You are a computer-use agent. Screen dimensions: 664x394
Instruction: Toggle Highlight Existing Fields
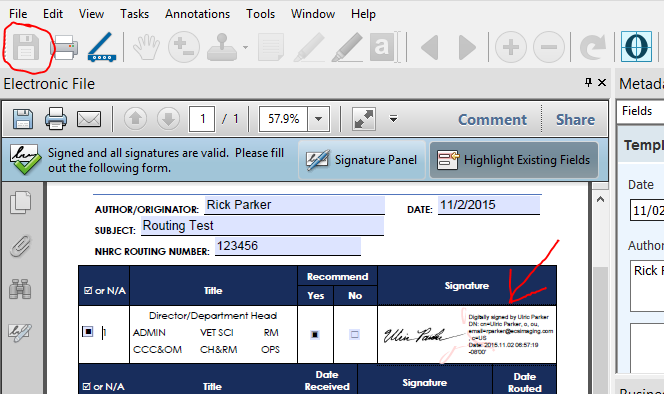pos(514,160)
